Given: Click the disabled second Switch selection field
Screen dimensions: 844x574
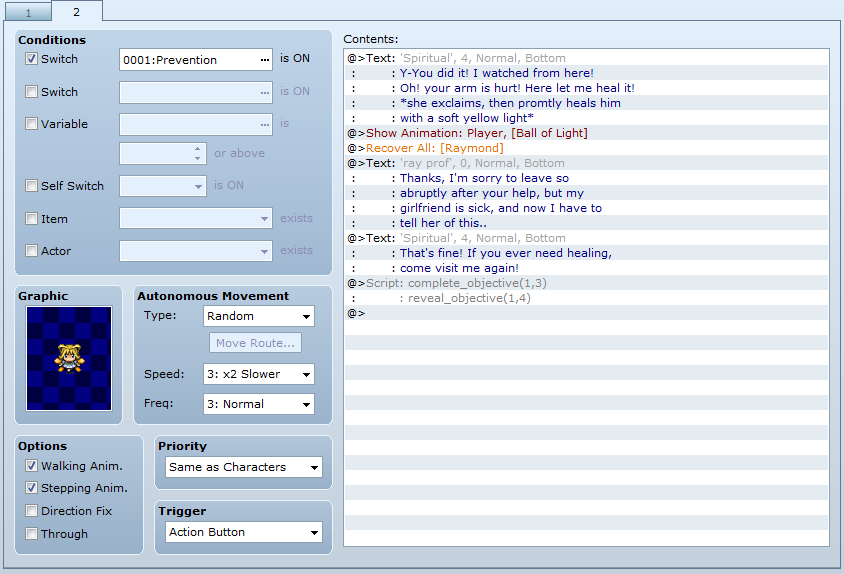Looking at the screenshot, I should tap(196, 92).
